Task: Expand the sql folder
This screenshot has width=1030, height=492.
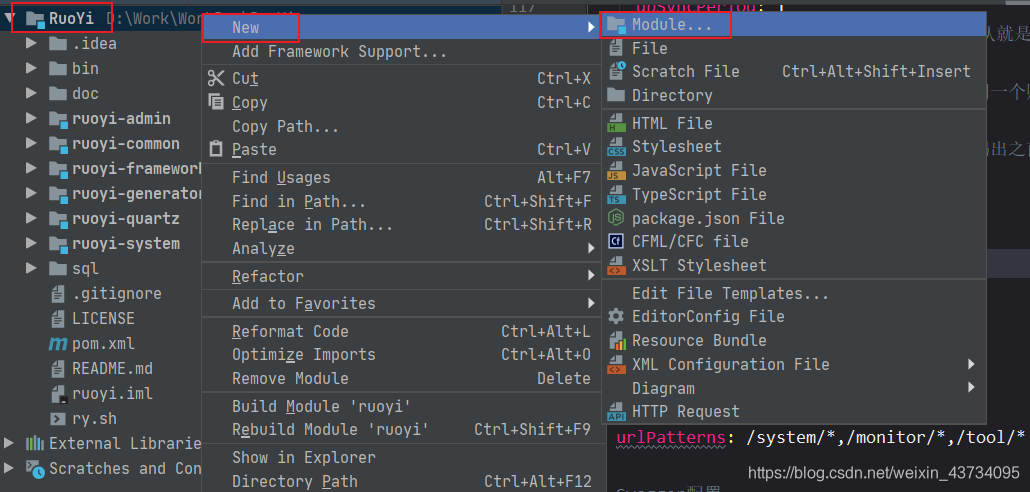Action: (32, 268)
